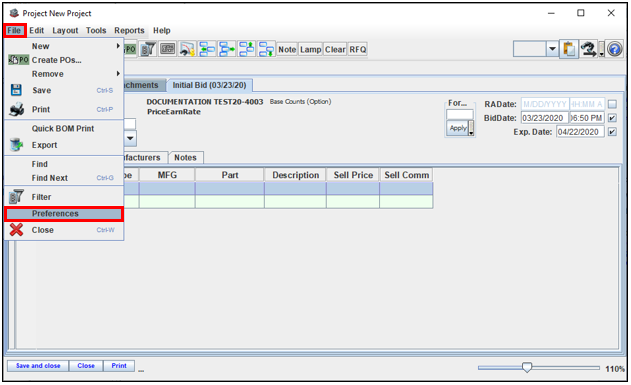This screenshot has height=385, width=631.
Task: Click the MFG column header
Action: (x=167, y=175)
